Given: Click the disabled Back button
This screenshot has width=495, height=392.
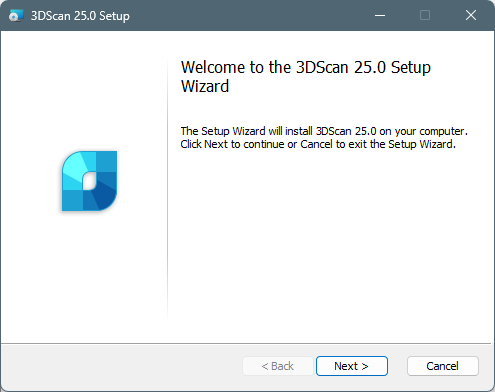Looking at the screenshot, I should pos(278,366).
